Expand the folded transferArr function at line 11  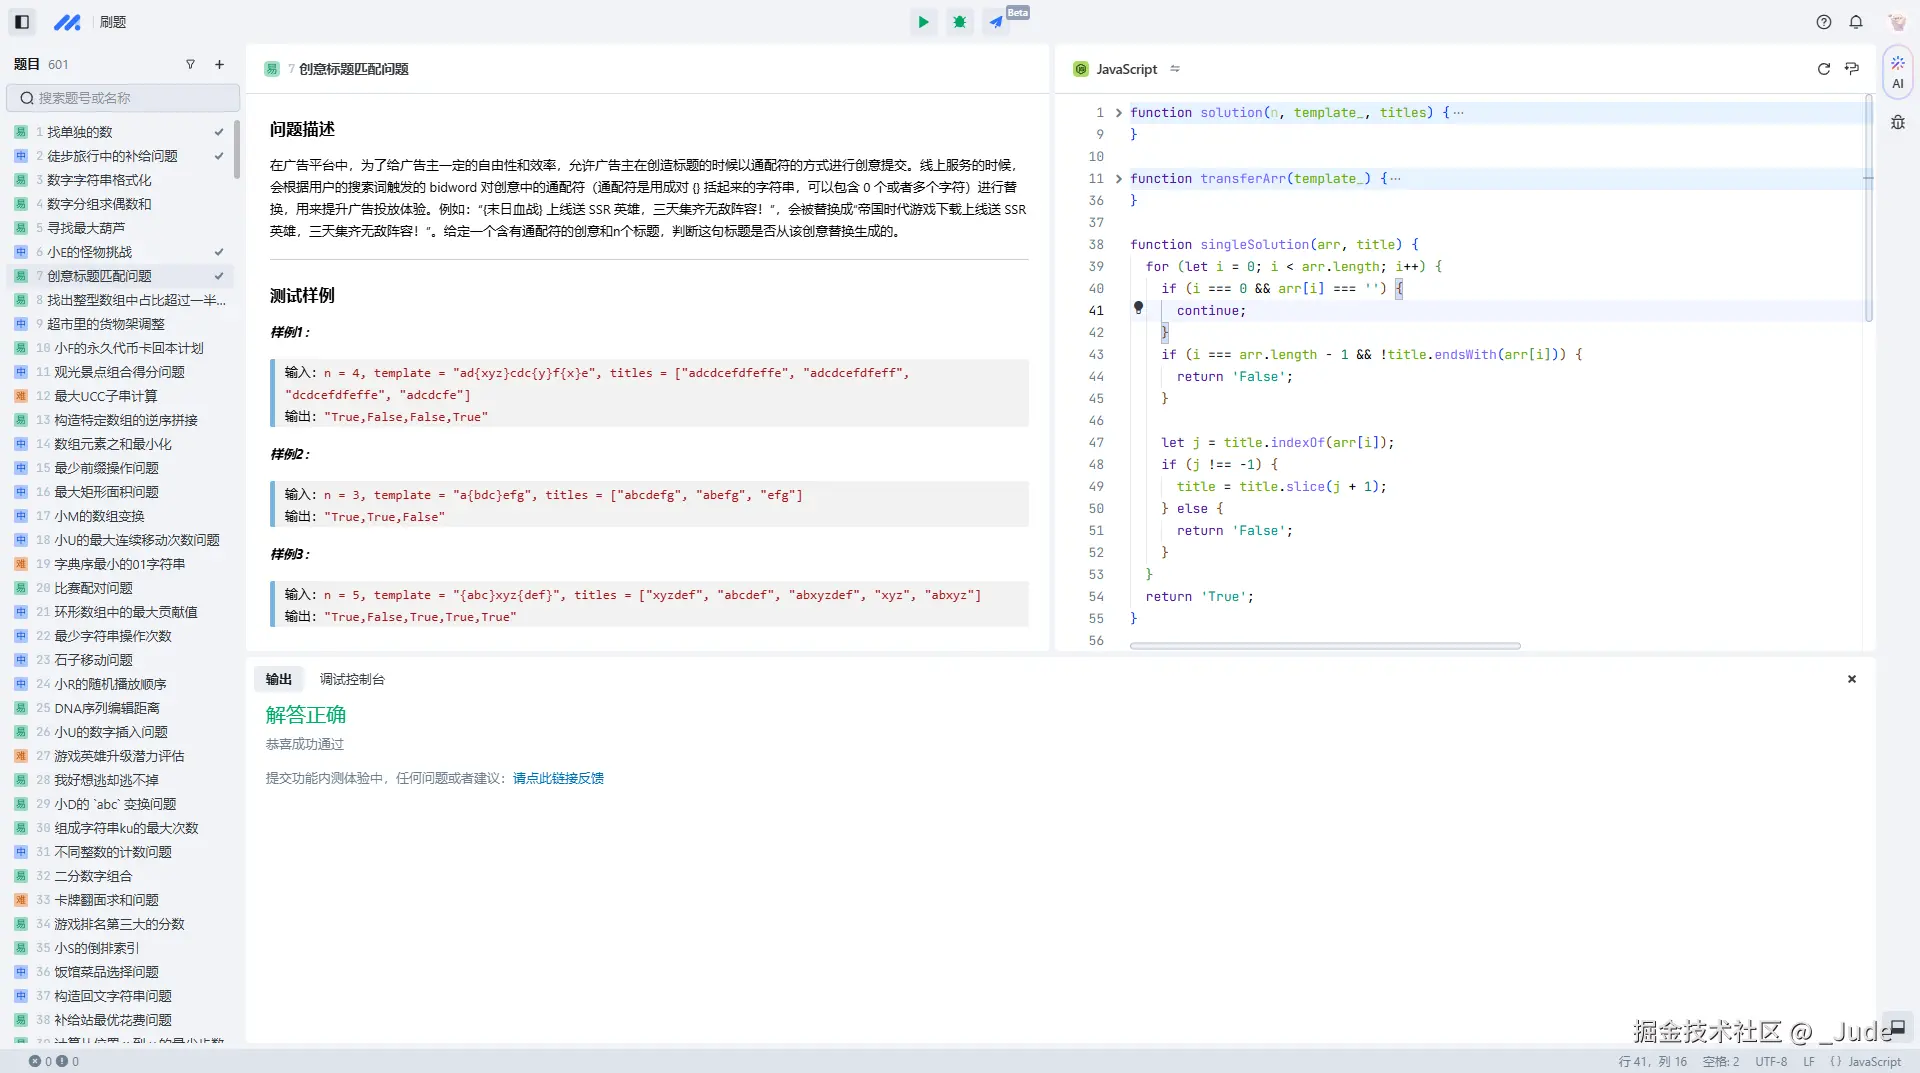pos(1119,179)
